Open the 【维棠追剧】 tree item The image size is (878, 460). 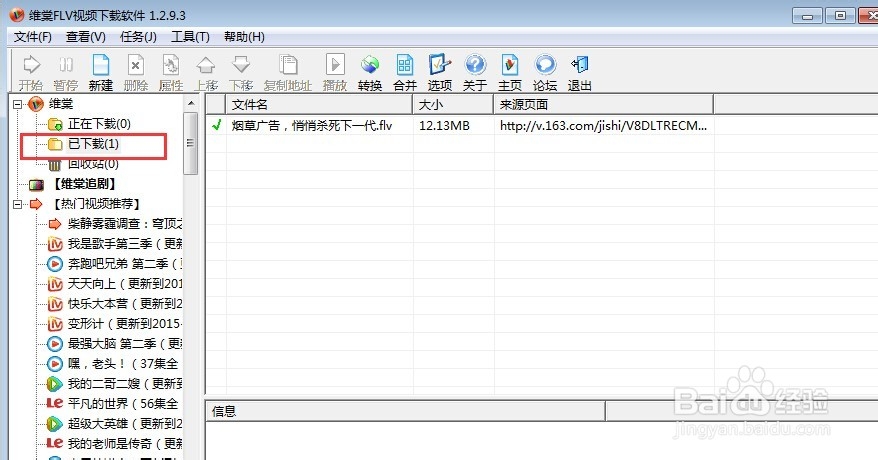(x=85, y=184)
